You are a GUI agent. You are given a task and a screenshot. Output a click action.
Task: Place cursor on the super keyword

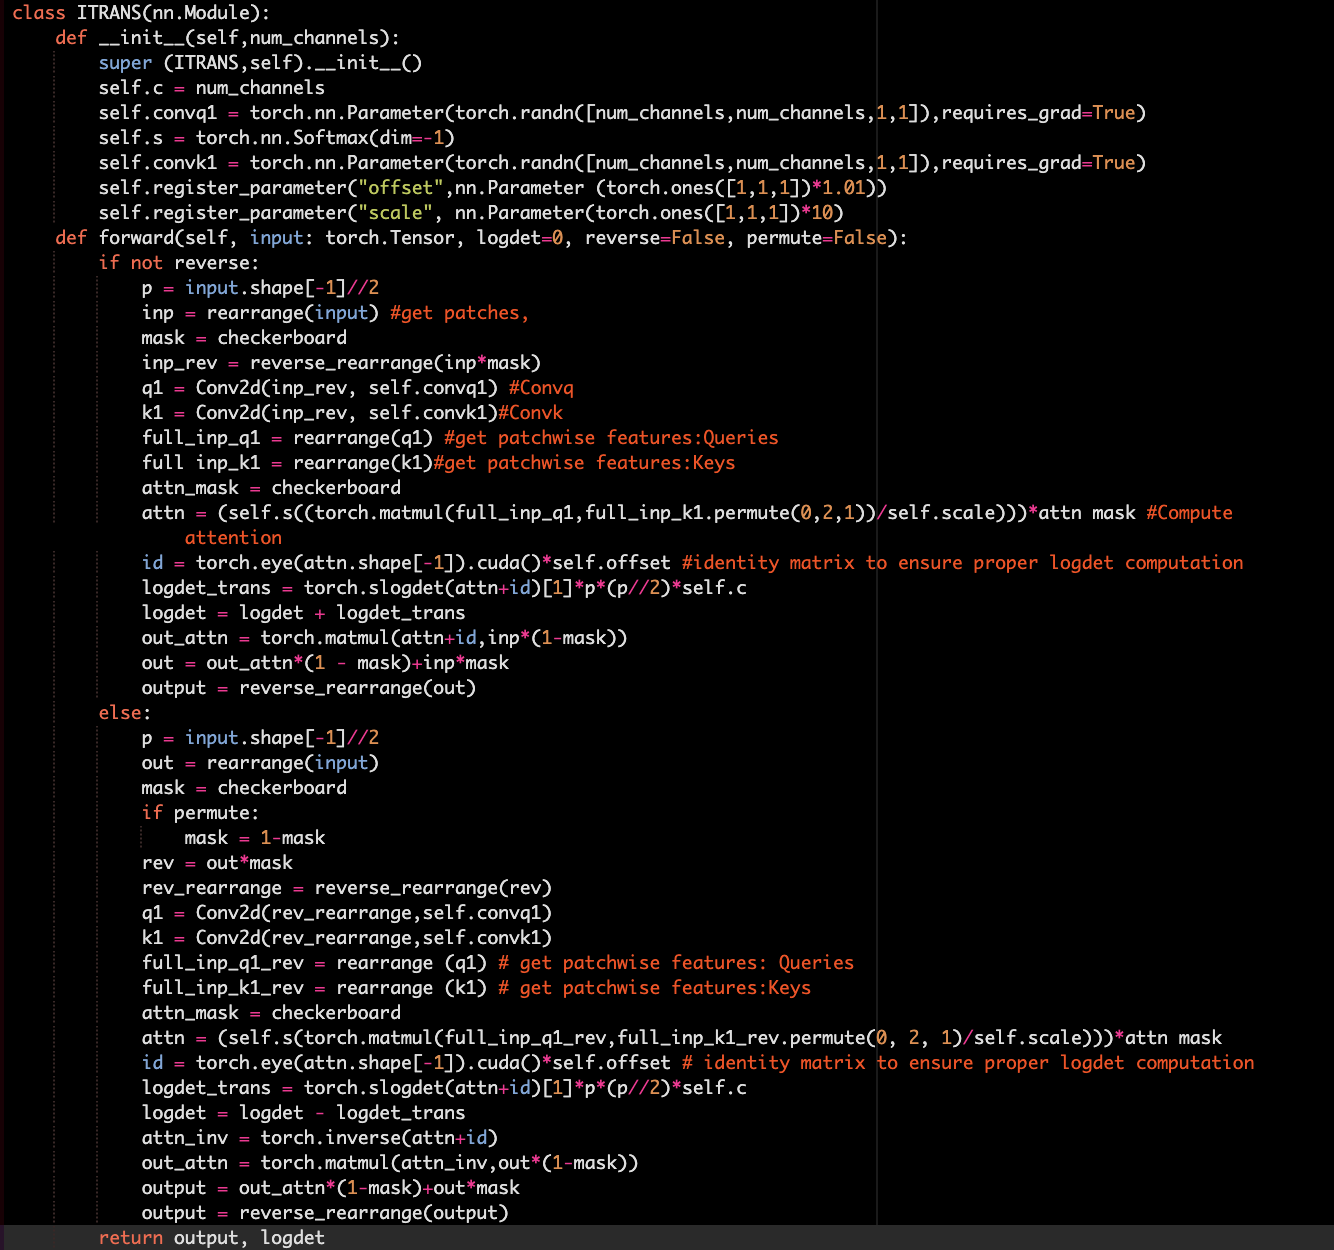pos(125,63)
